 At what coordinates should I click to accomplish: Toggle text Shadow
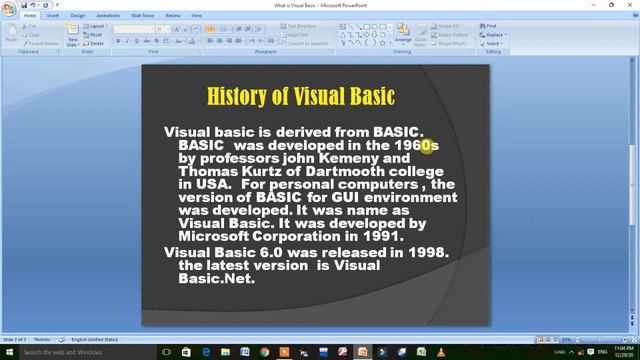(x=156, y=41)
